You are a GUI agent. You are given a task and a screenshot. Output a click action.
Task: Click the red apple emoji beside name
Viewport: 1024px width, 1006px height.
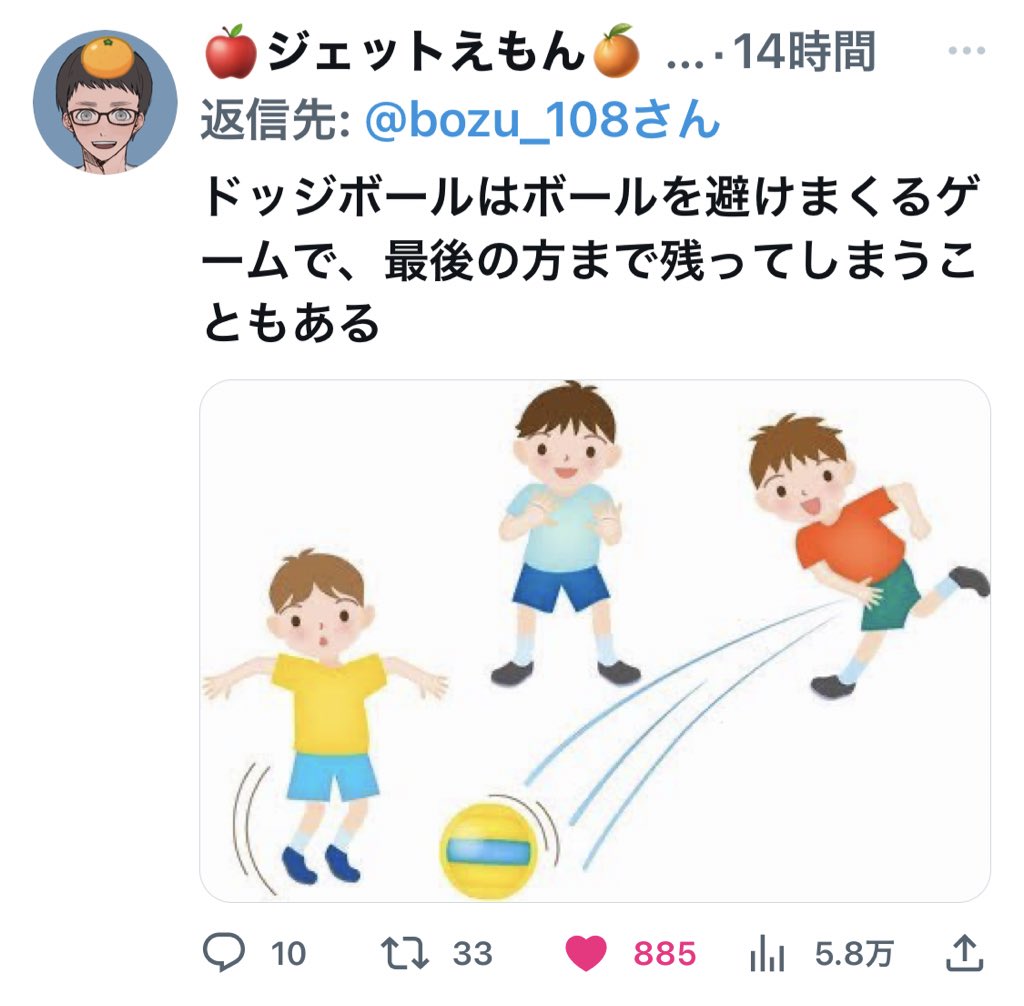coord(231,52)
